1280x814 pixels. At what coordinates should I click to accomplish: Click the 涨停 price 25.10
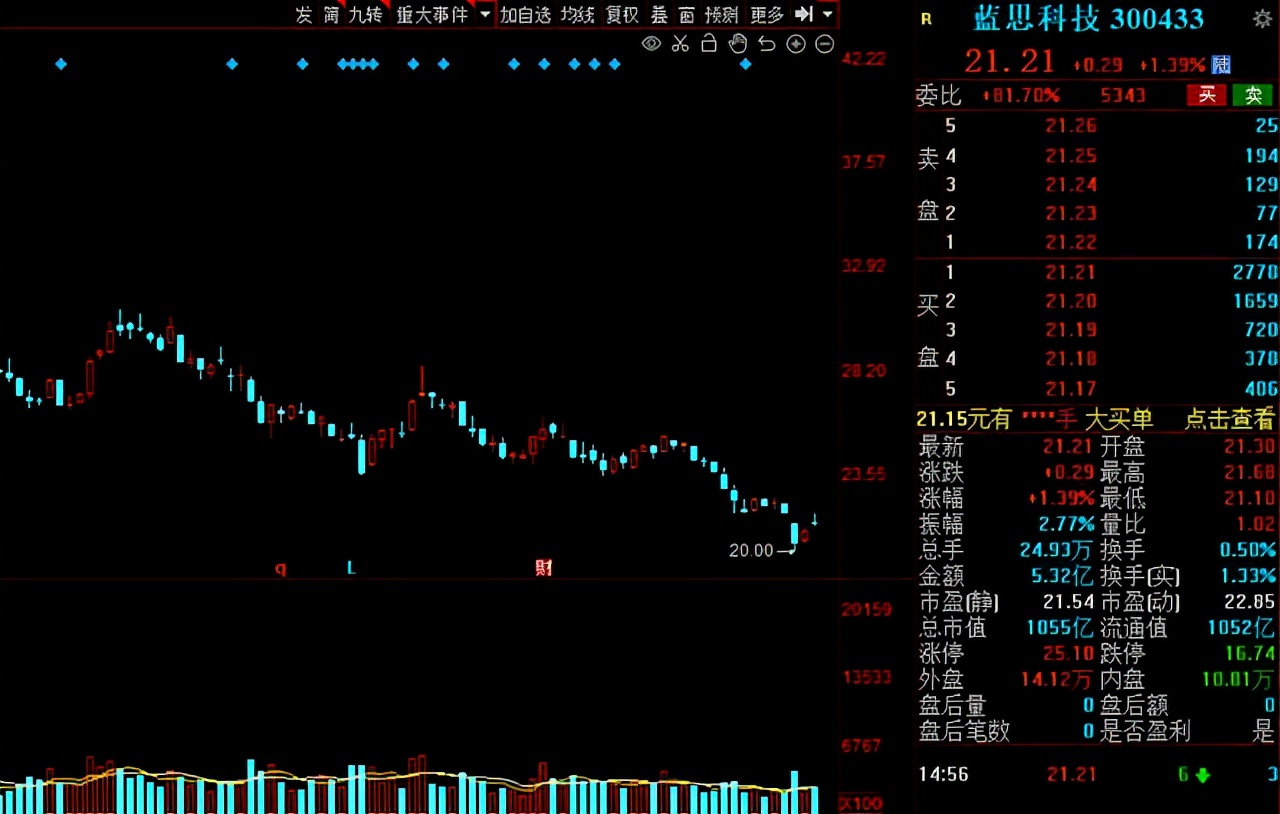coord(1067,654)
